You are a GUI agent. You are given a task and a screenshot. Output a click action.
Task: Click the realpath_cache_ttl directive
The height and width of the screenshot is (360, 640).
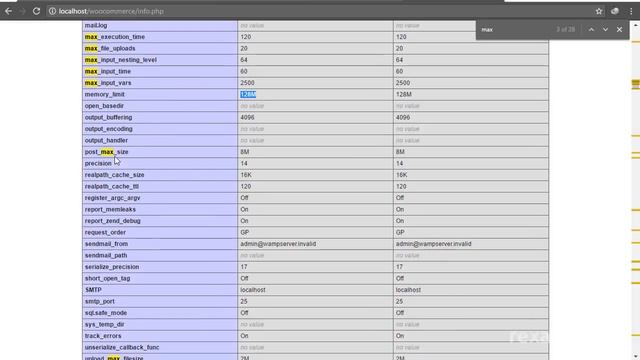coord(111,186)
